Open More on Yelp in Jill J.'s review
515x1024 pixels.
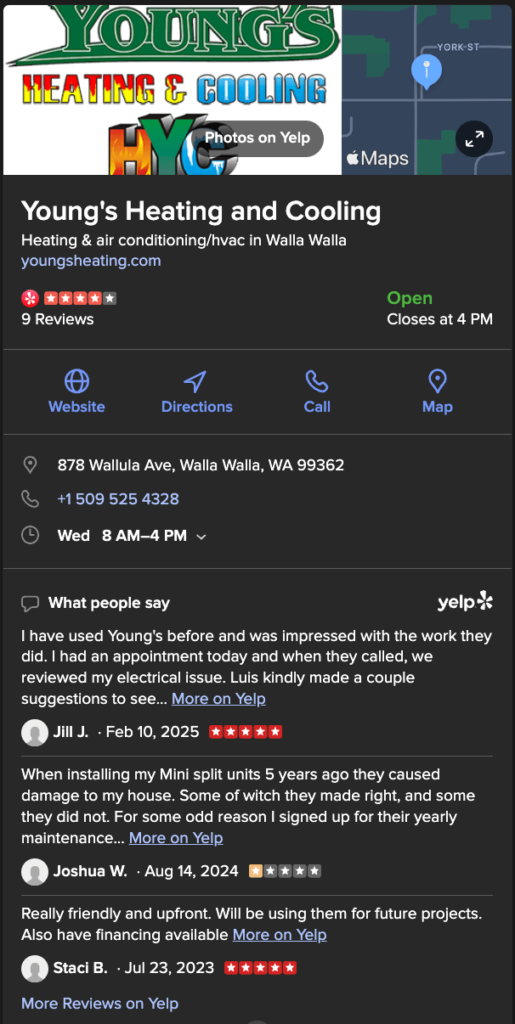(x=219, y=699)
